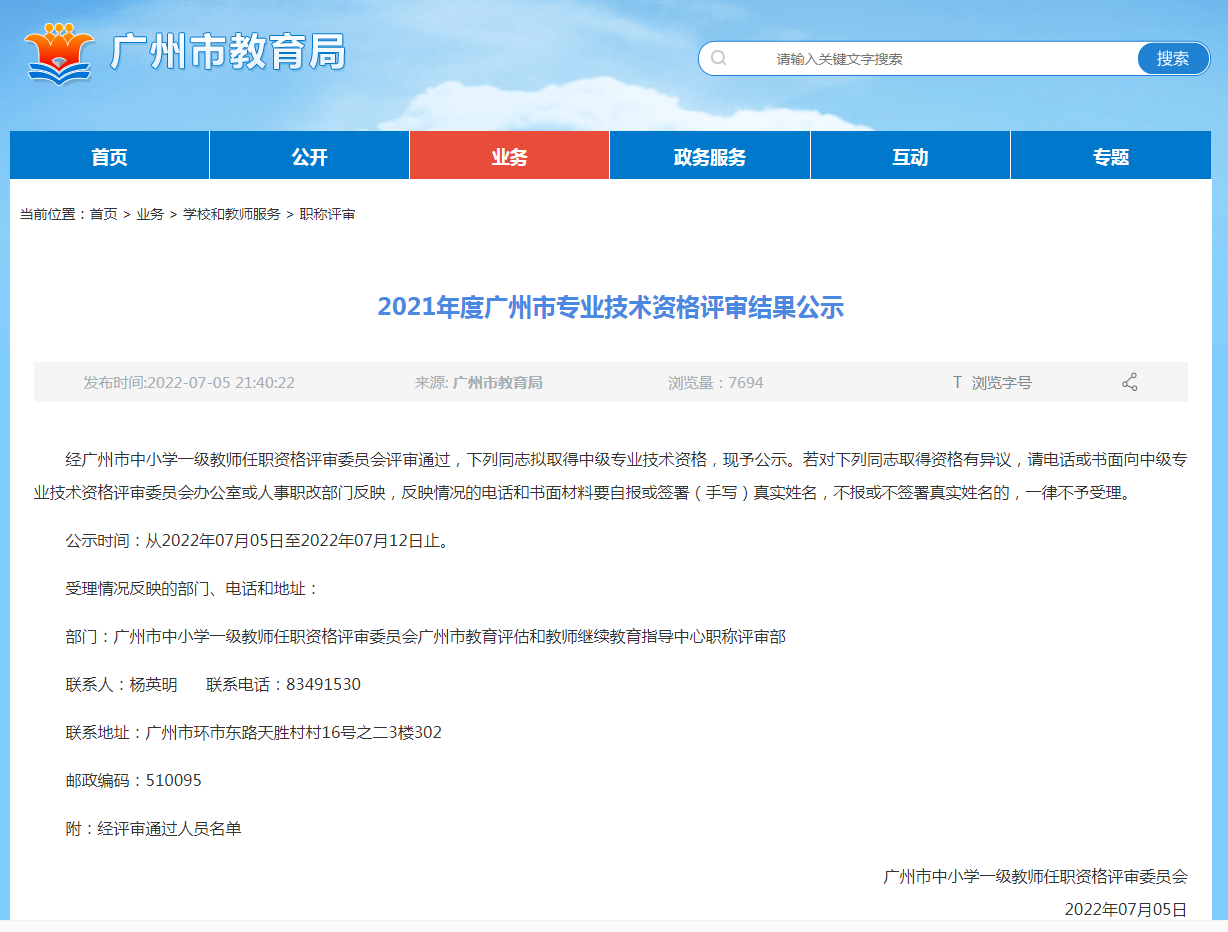Open the 互动 navigation tab

pyautogui.click(x=910, y=156)
